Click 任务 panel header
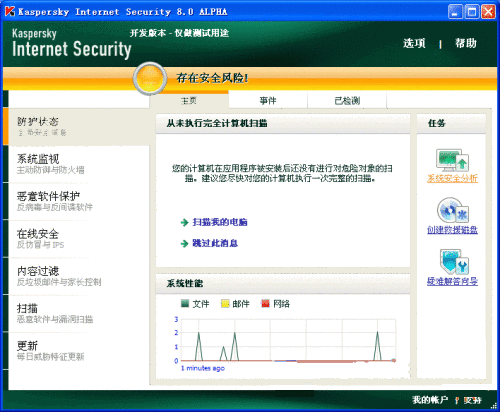 pyautogui.click(x=451, y=123)
